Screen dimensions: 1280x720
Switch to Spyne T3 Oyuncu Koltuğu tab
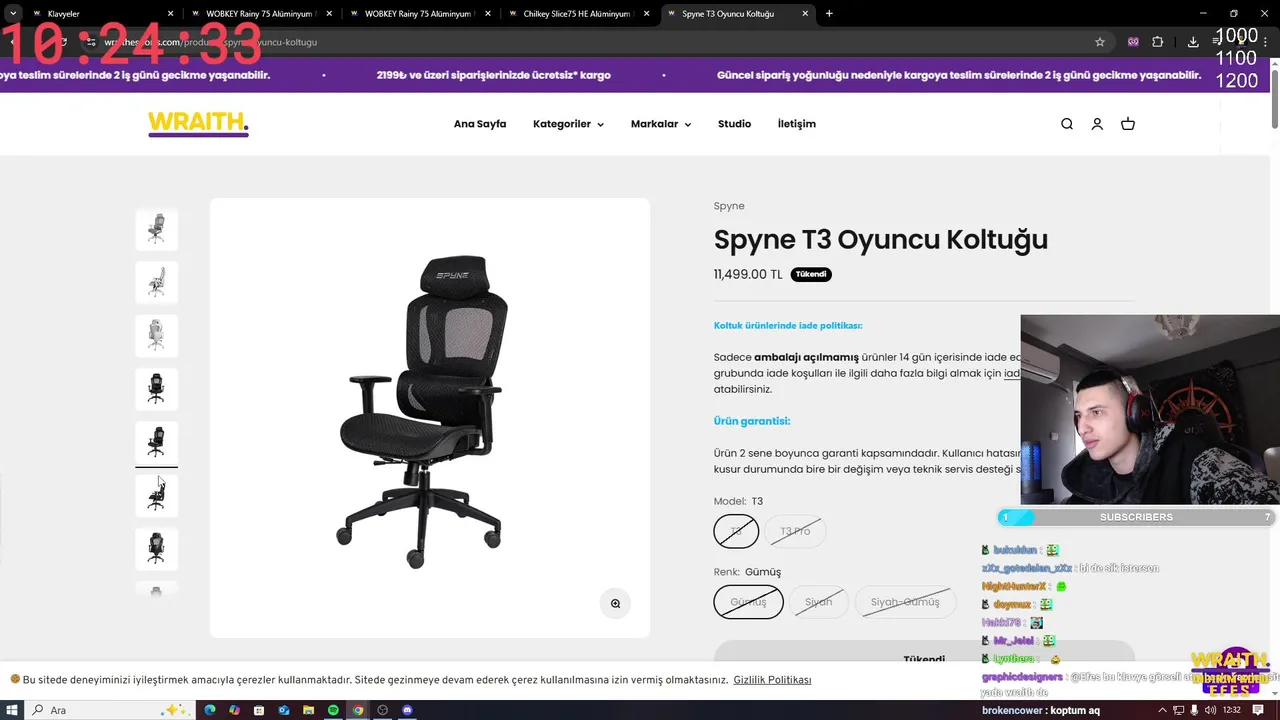click(738, 14)
